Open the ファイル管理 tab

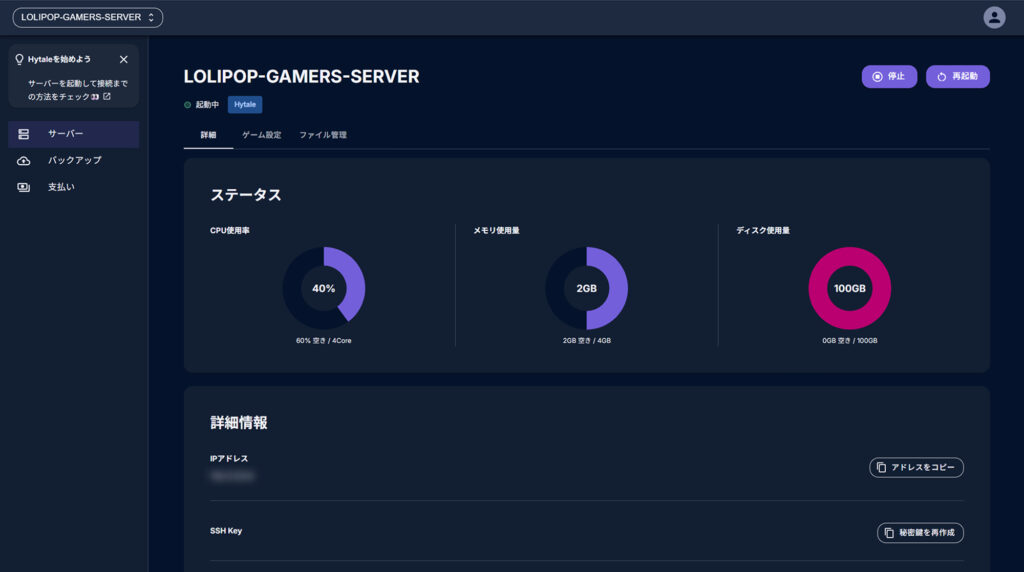coord(323,135)
